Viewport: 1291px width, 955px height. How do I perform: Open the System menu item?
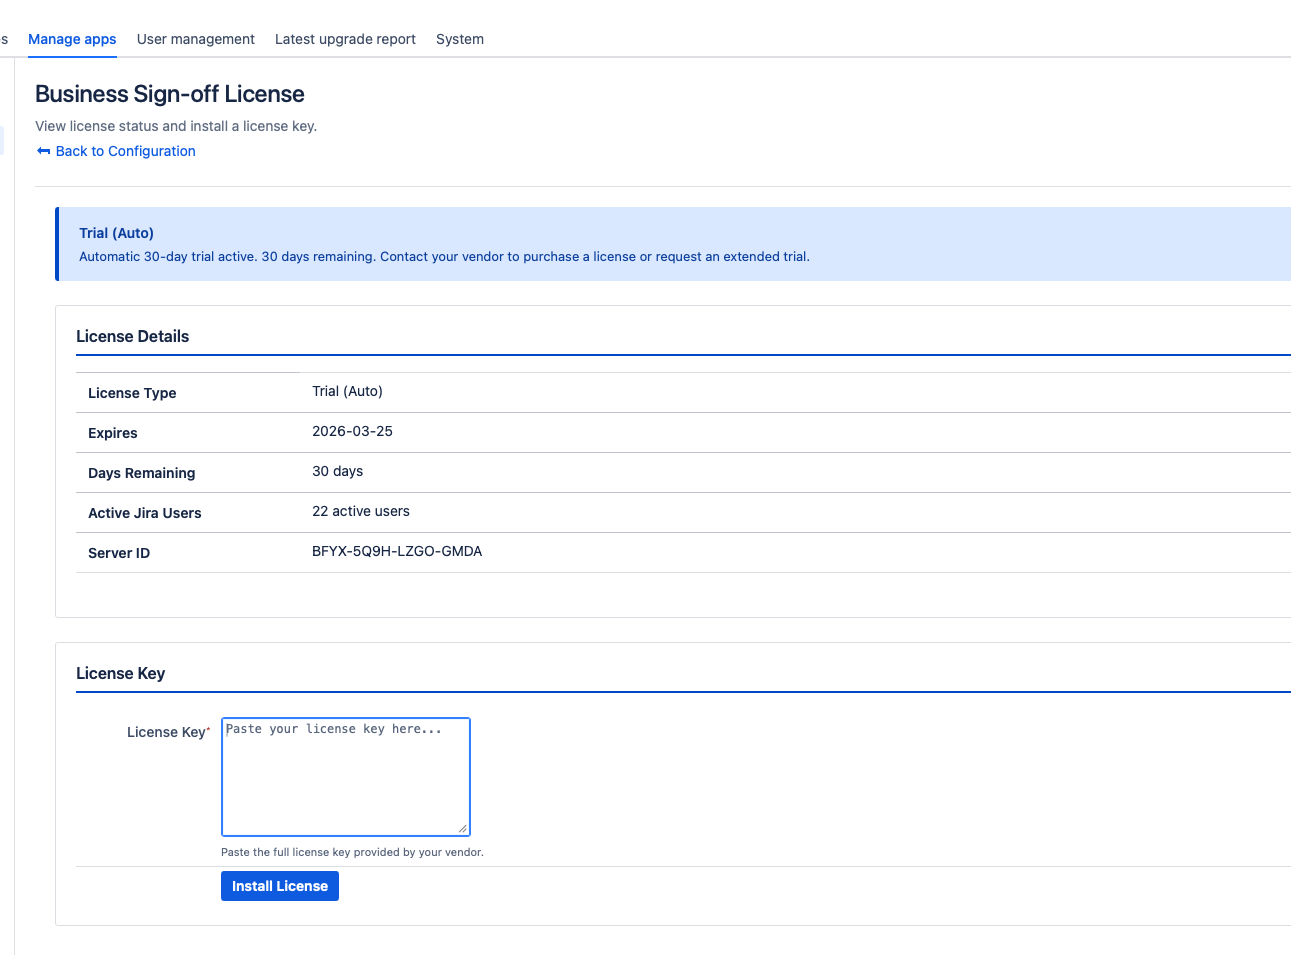click(459, 39)
